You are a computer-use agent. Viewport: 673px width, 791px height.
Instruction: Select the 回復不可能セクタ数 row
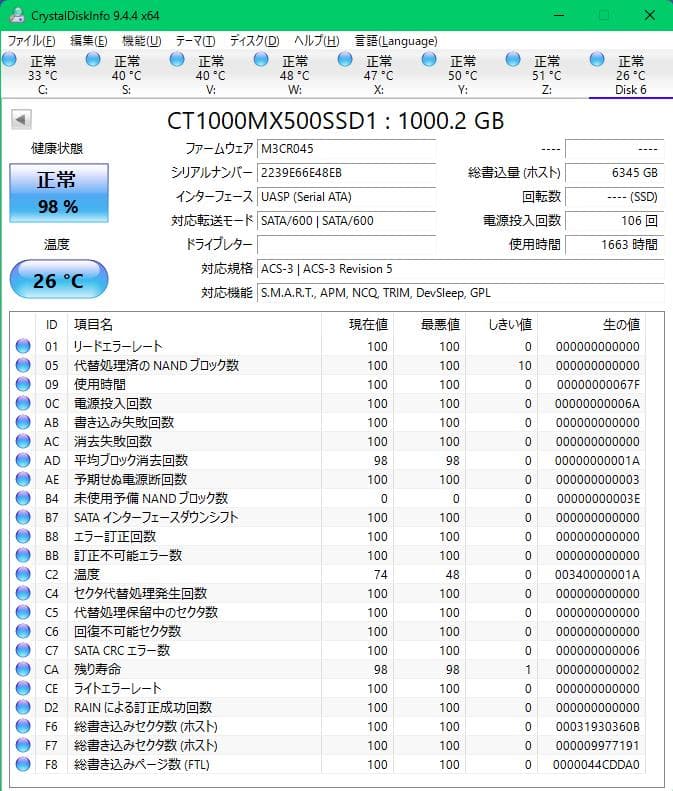click(329, 631)
